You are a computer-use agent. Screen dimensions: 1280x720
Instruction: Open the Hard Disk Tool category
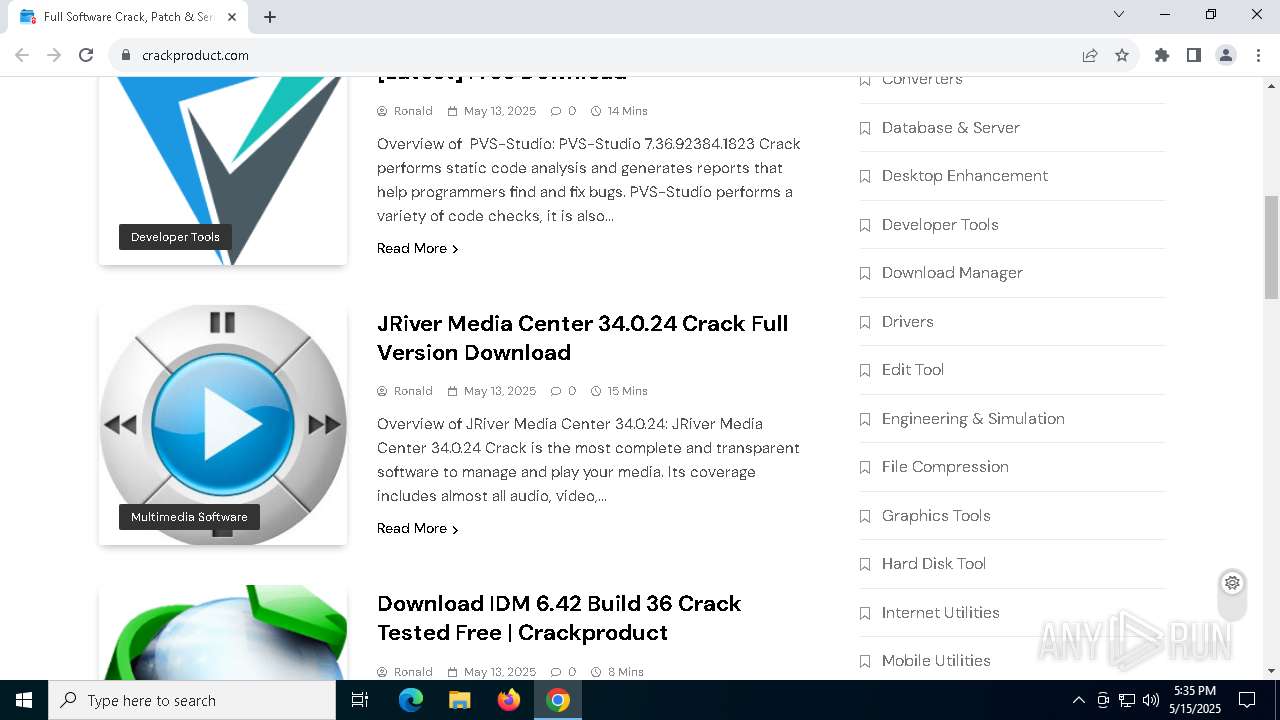(934, 563)
